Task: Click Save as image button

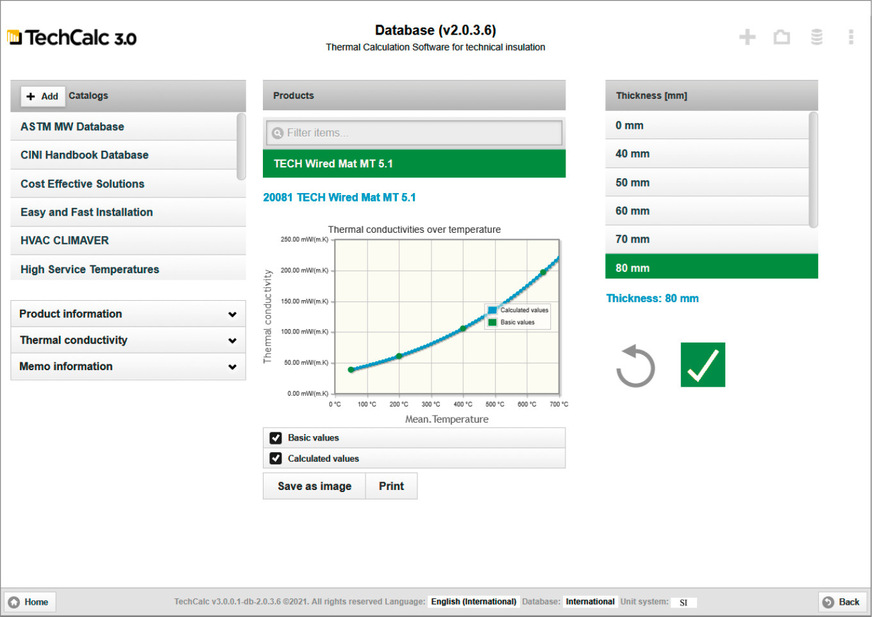Action: coord(314,486)
